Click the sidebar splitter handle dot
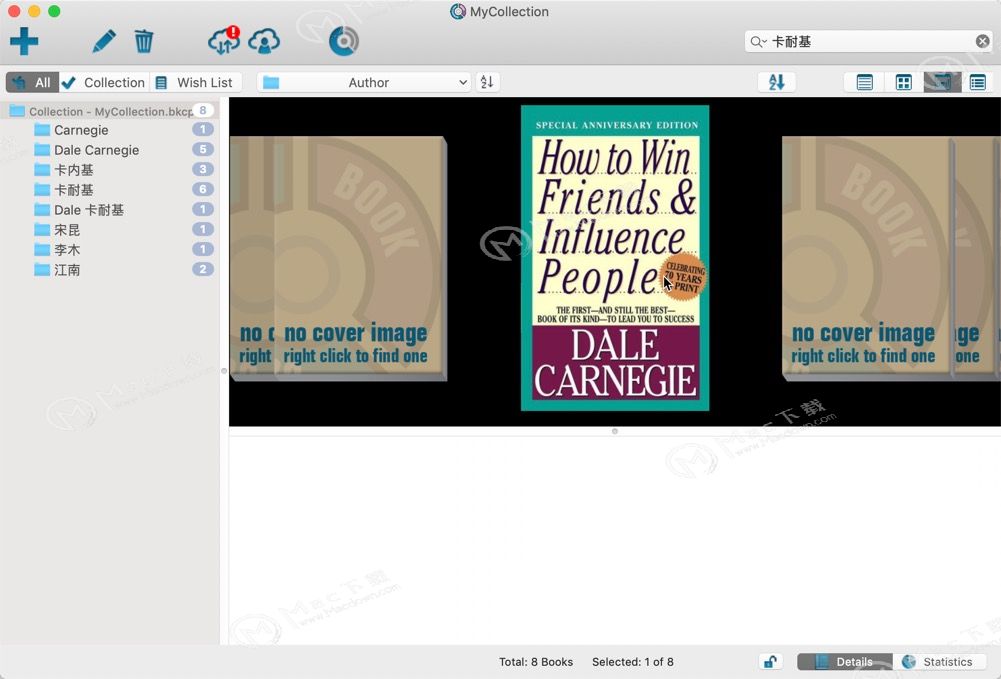The height and width of the screenshot is (679, 1001). 224,371
